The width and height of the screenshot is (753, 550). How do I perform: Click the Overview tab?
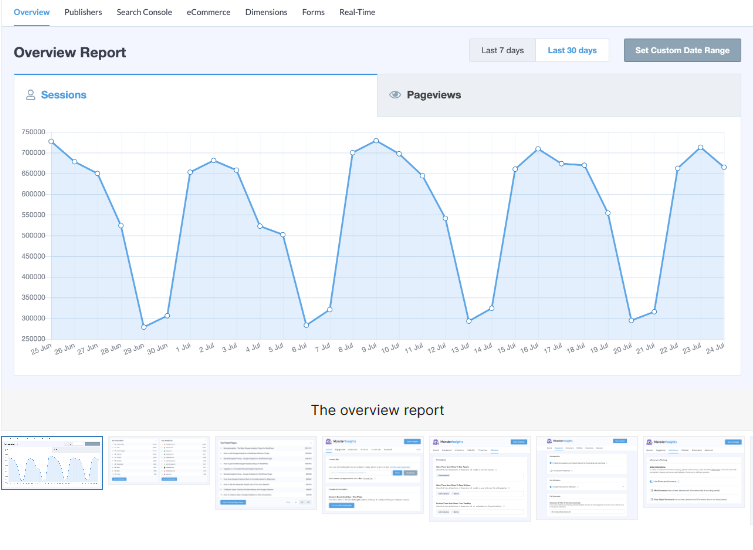click(x=32, y=12)
